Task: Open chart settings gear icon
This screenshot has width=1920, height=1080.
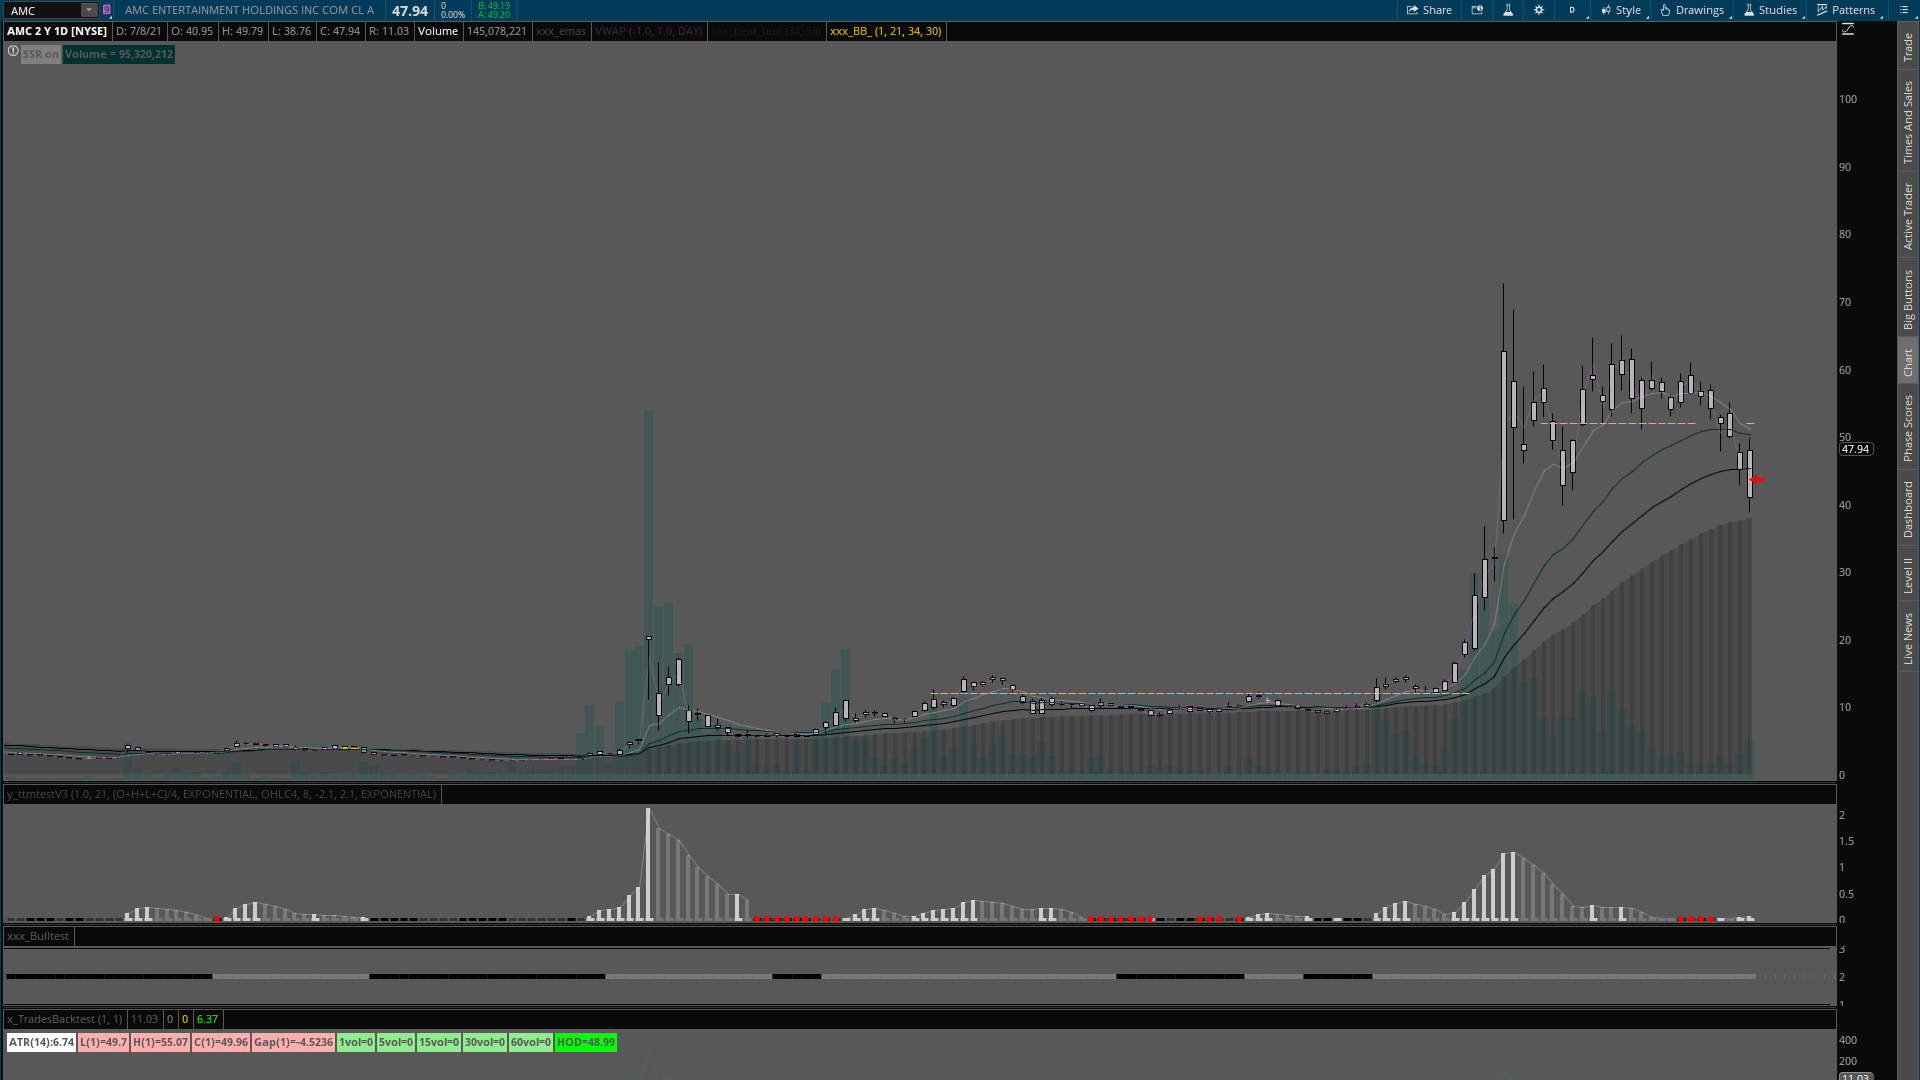Action: (x=1539, y=10)
